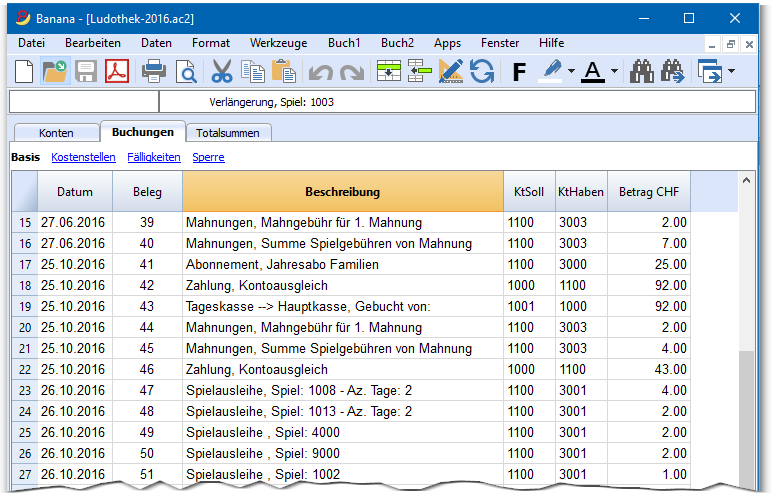Select the Buchungen tab
Image resolution: width=771 pixels, height=502 pixels.
[143, 132]
